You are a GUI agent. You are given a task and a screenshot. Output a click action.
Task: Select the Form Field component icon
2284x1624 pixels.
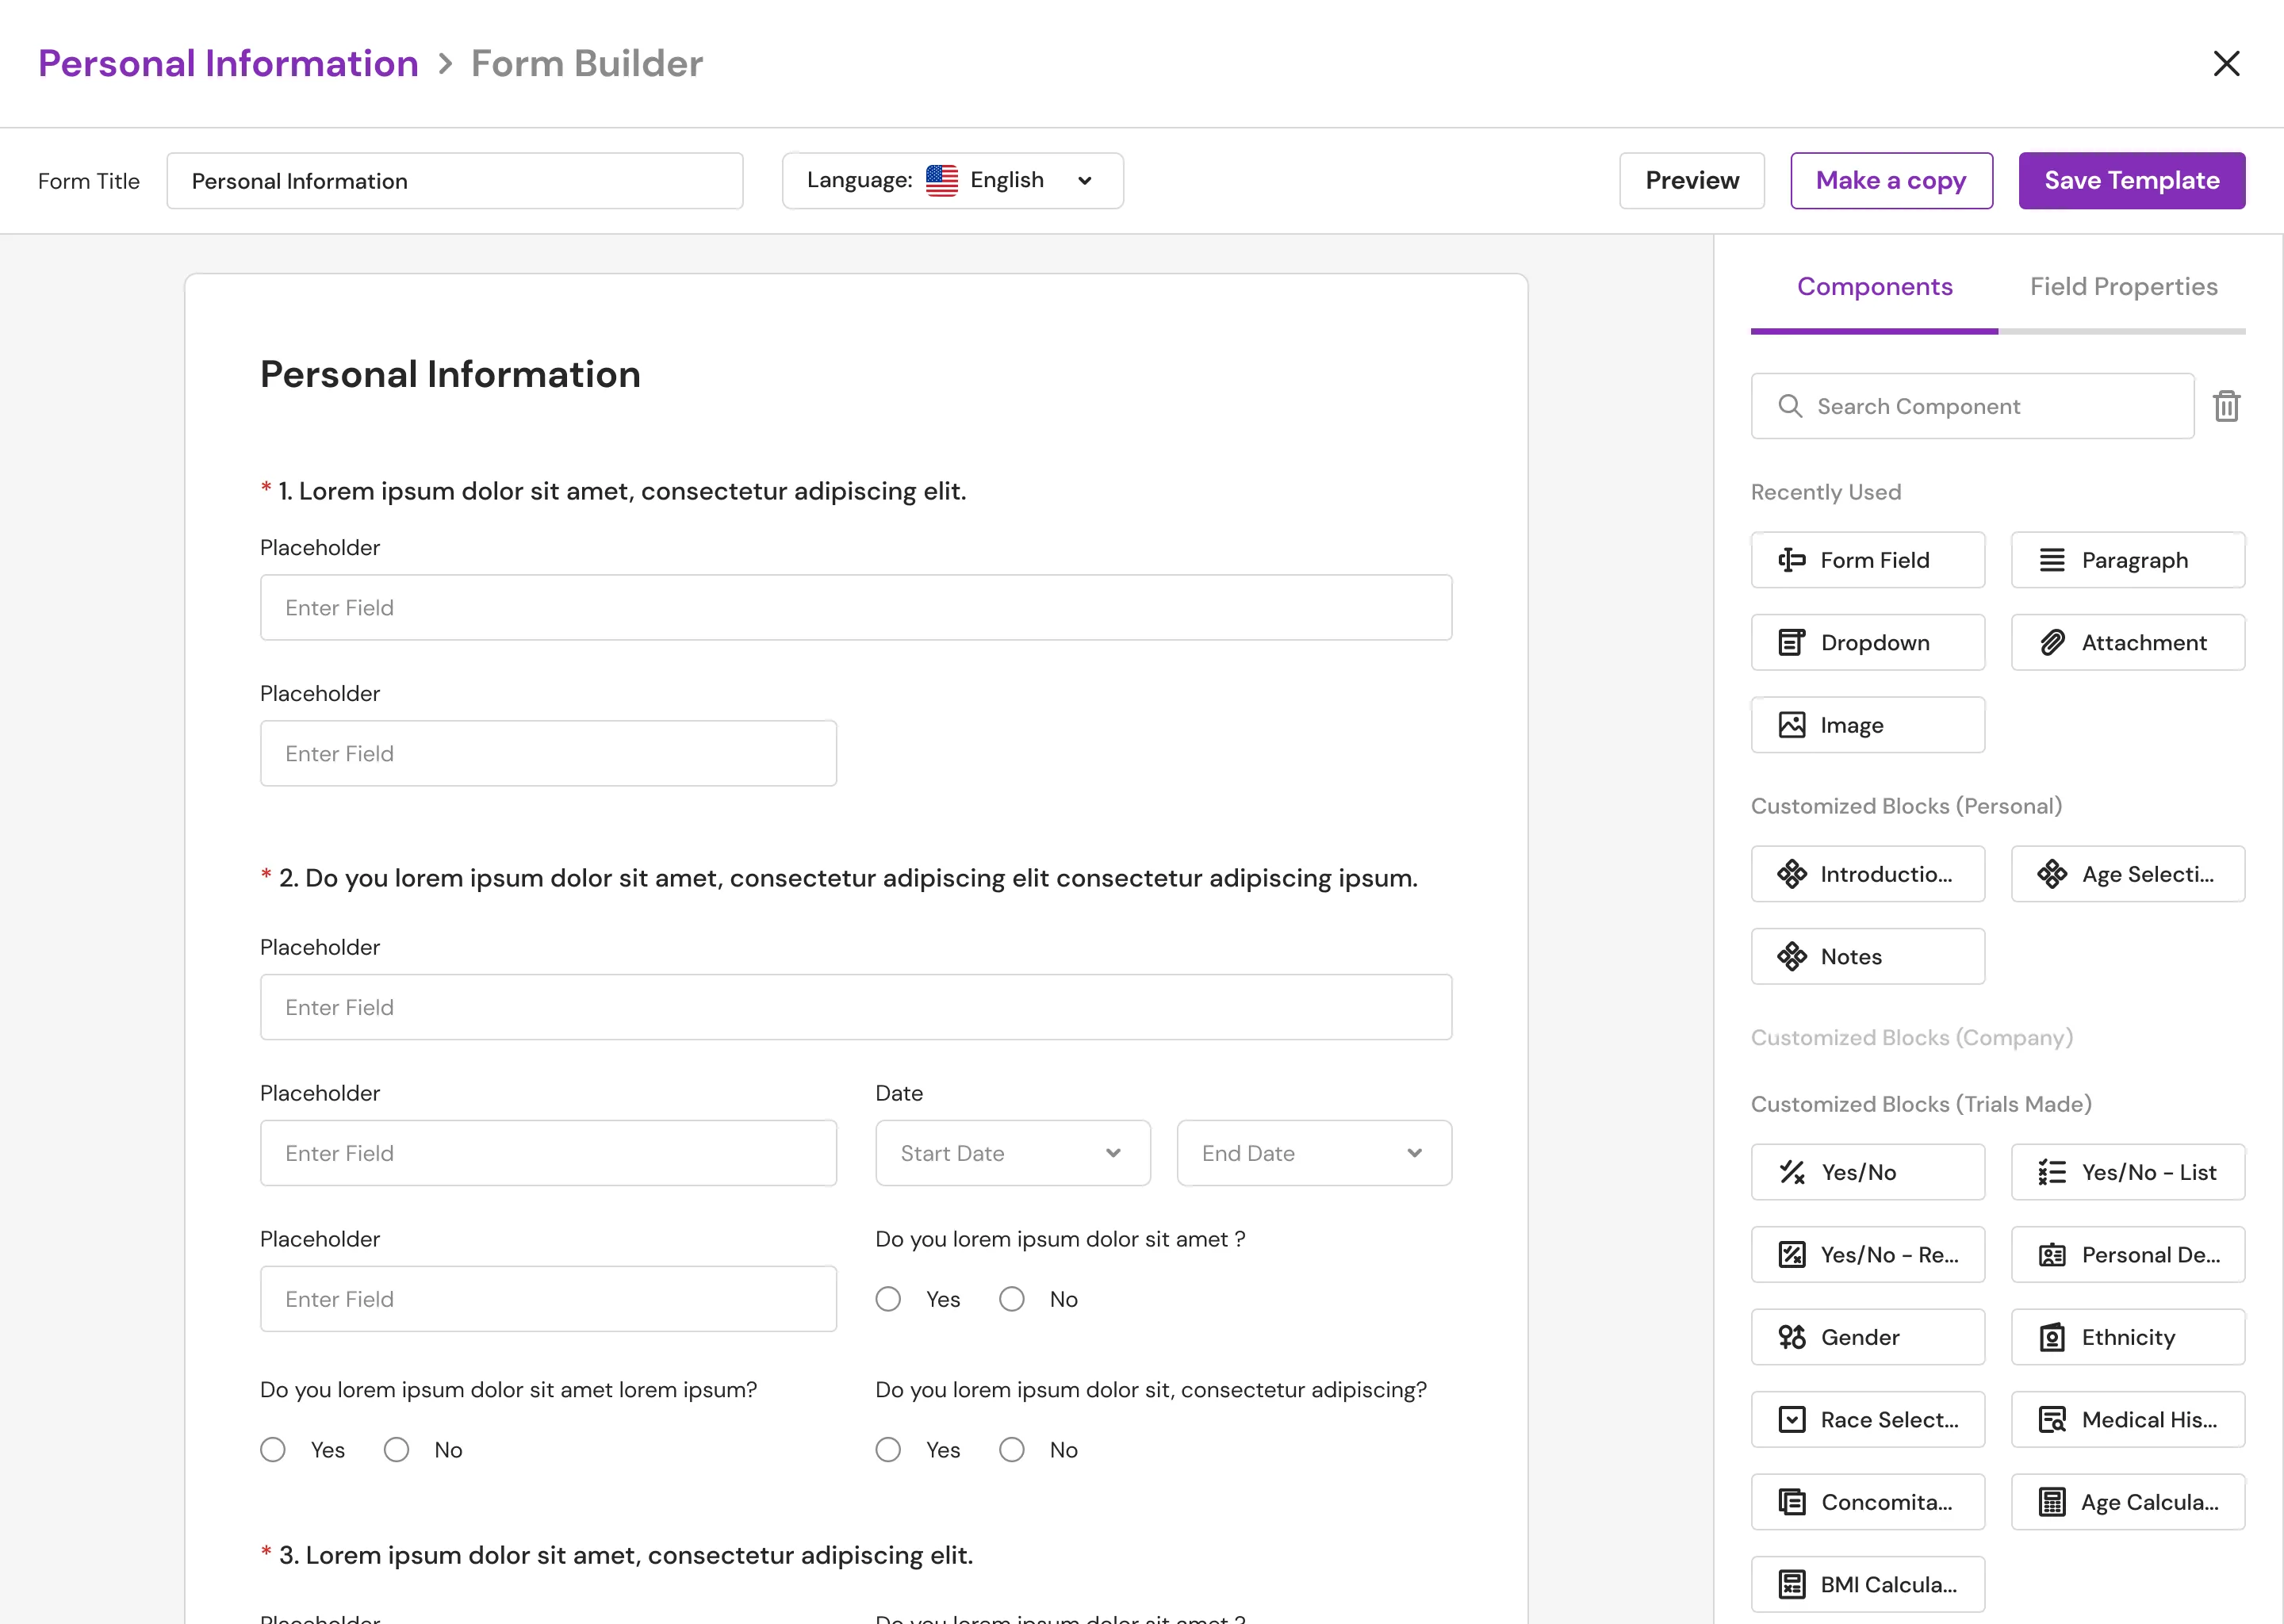(x=1791, y=560)
